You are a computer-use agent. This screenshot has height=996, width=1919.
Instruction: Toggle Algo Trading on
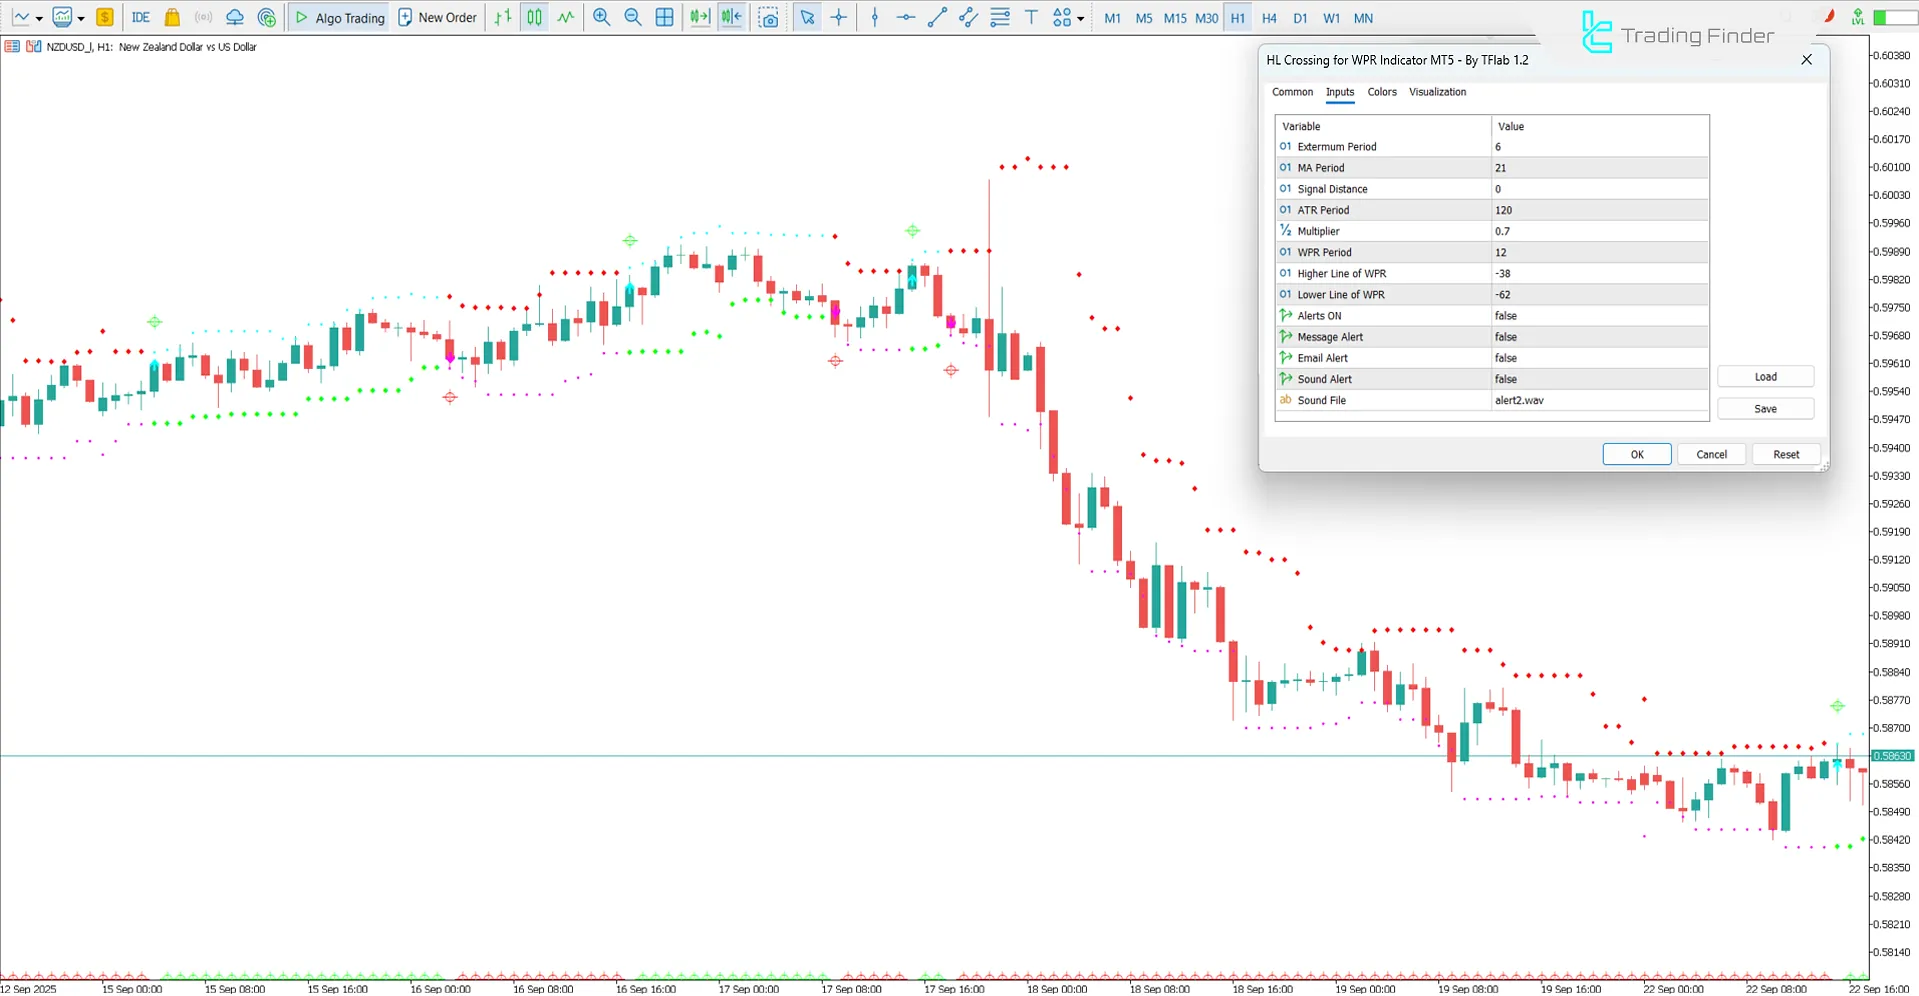(x=339, y=17)
